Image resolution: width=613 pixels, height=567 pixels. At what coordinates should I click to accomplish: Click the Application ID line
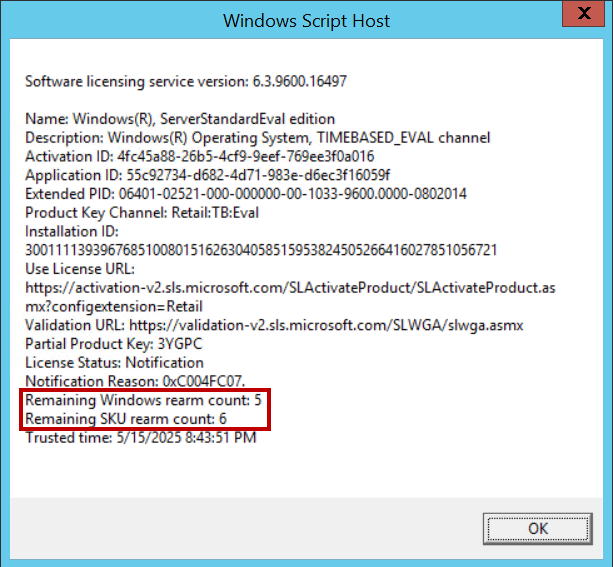click(207, 175)
